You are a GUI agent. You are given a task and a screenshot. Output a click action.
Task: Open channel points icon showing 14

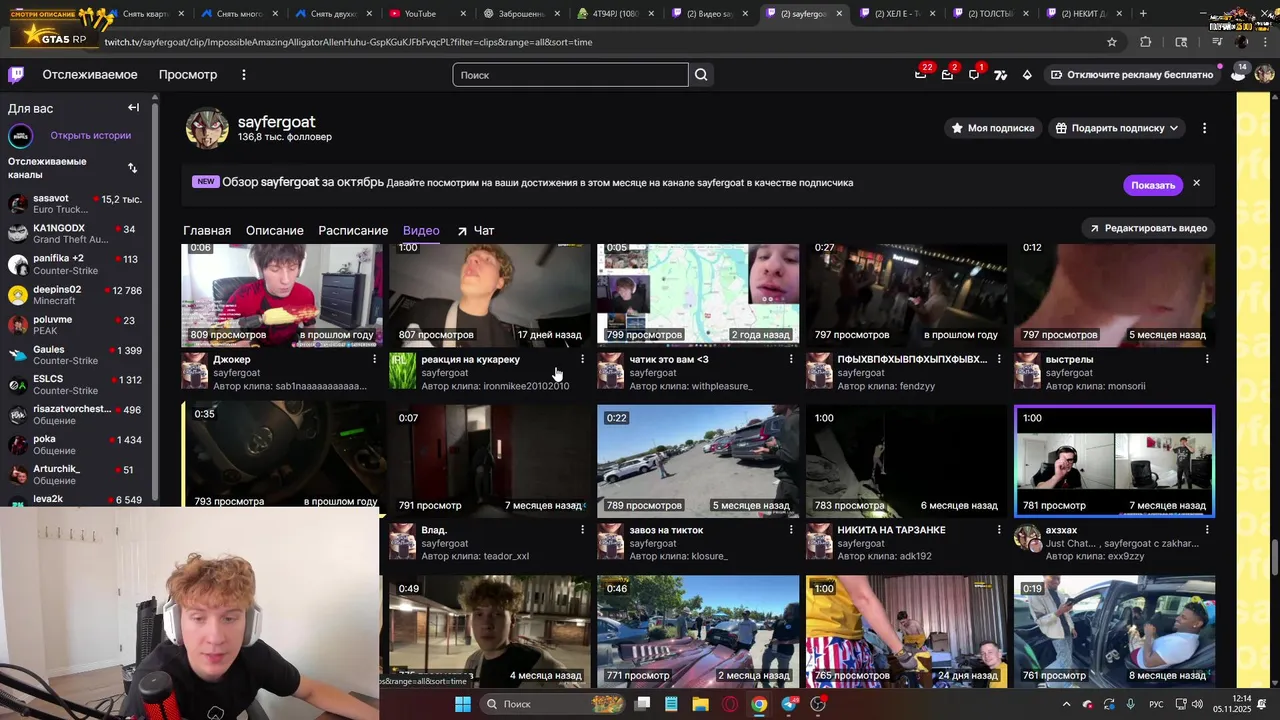coord(1238,74)
